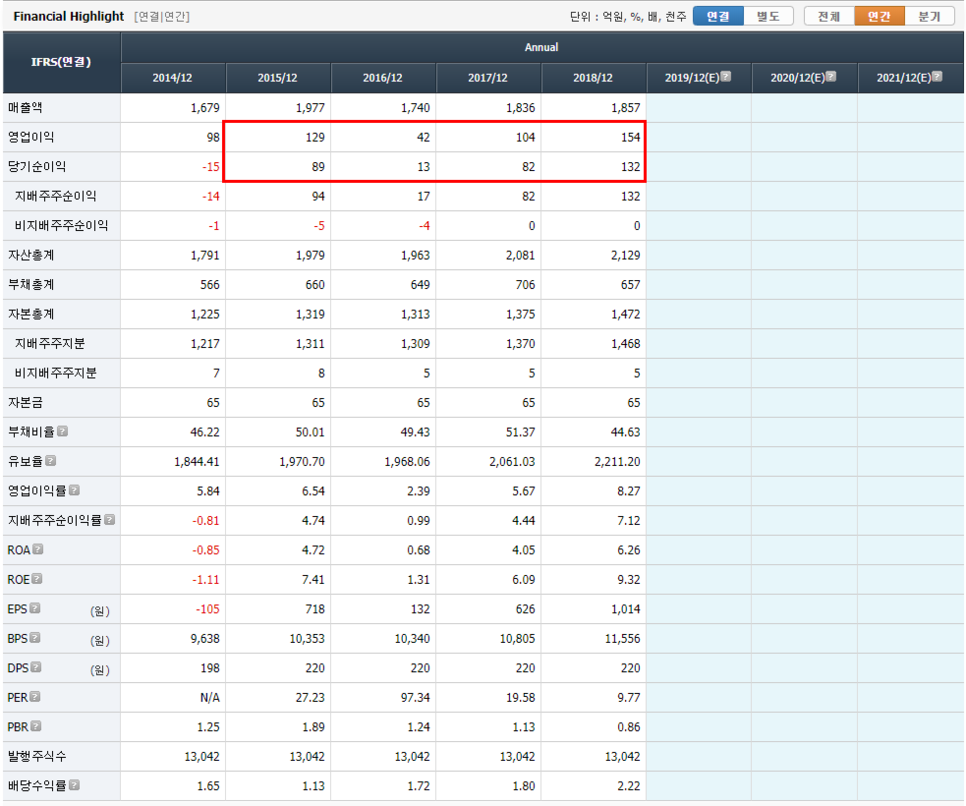
Task: Click the 배당수익률 value 2.22
Action: pos(629,786)
